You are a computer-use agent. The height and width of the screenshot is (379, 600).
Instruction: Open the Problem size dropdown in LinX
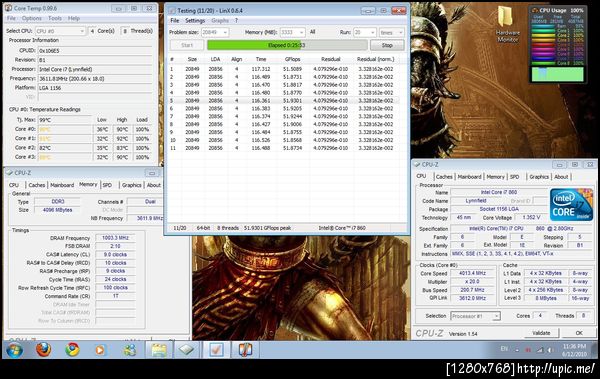215,32
